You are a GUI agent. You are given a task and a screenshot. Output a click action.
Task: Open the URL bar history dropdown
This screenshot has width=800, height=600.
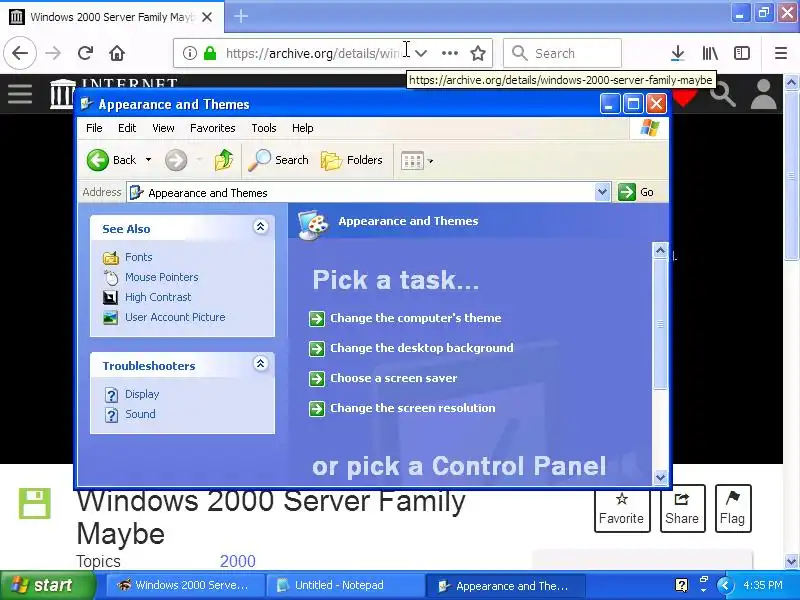click(421, 53)
